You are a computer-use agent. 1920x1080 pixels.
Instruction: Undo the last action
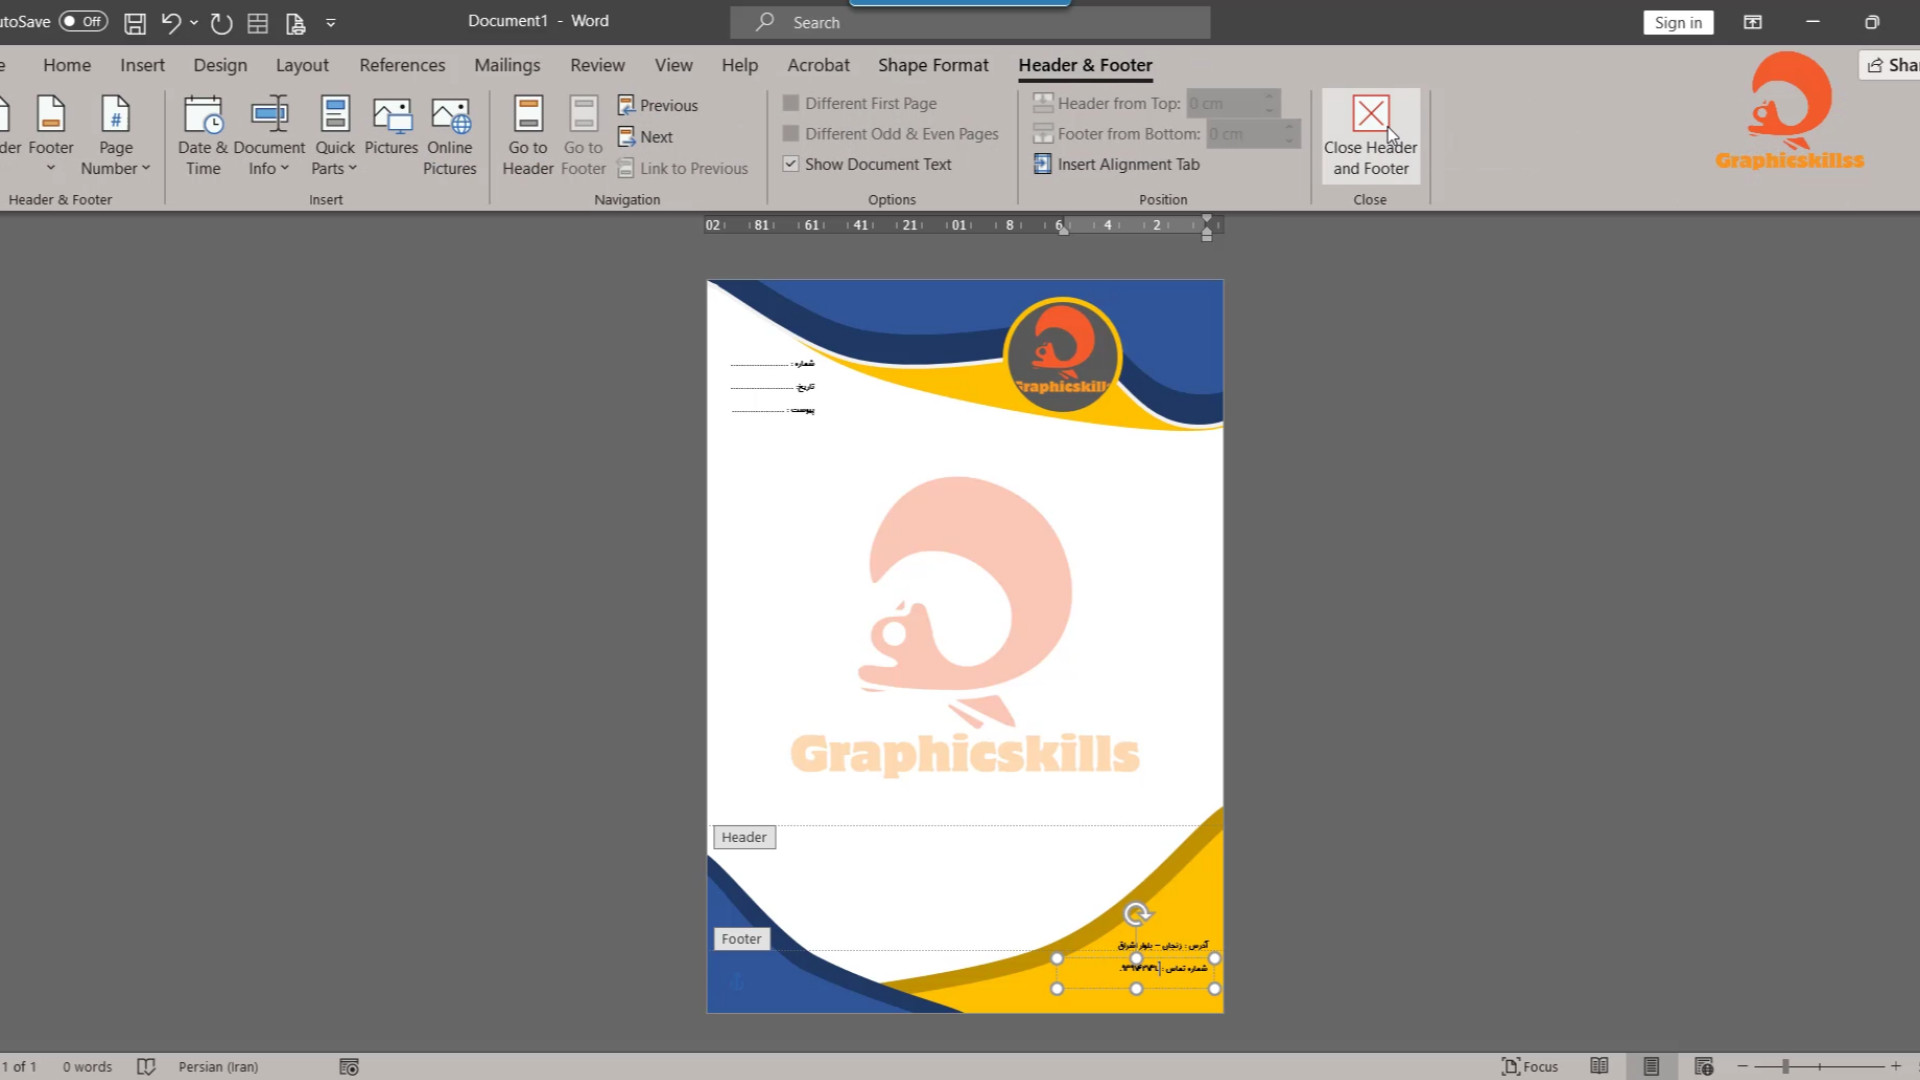point(171,22)
